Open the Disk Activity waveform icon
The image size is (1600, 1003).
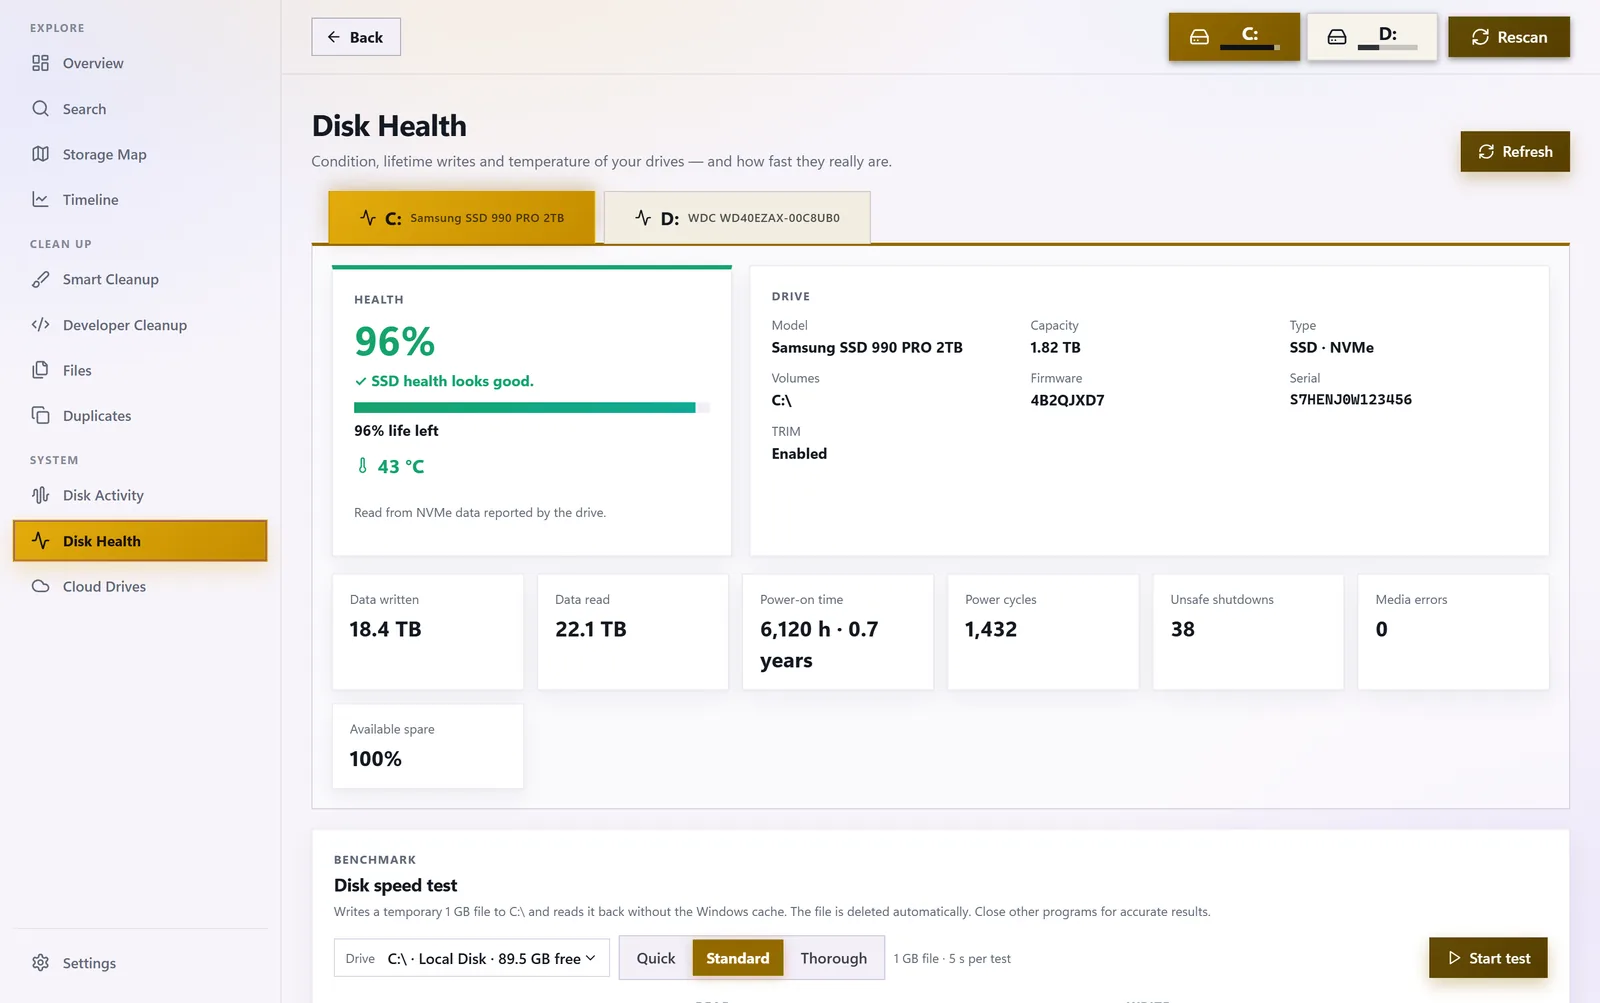pyautogui.click(x=40, y=495)
